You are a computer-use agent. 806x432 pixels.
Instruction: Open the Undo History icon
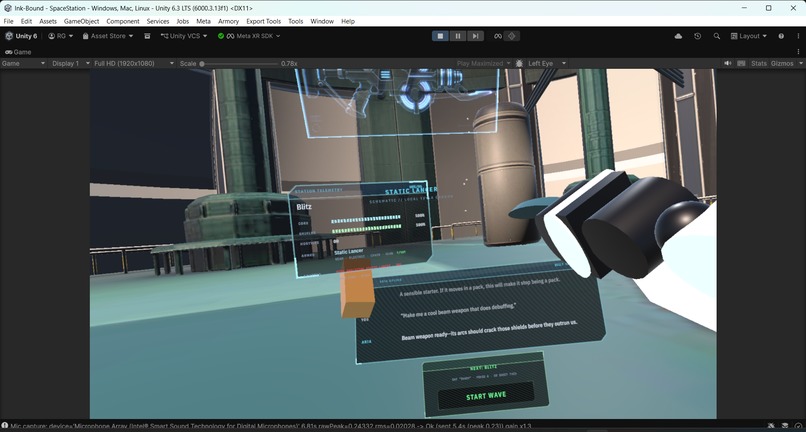point(697,36)
